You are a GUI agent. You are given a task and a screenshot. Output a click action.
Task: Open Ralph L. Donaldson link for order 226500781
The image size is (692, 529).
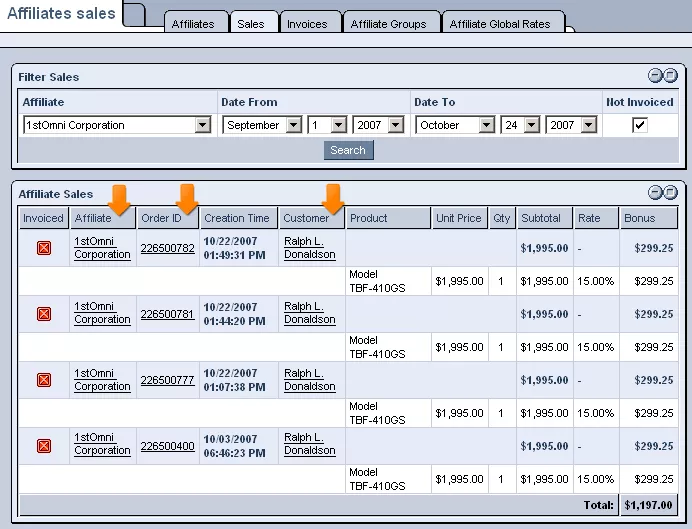pyautogui.click(x=309, y=313)
